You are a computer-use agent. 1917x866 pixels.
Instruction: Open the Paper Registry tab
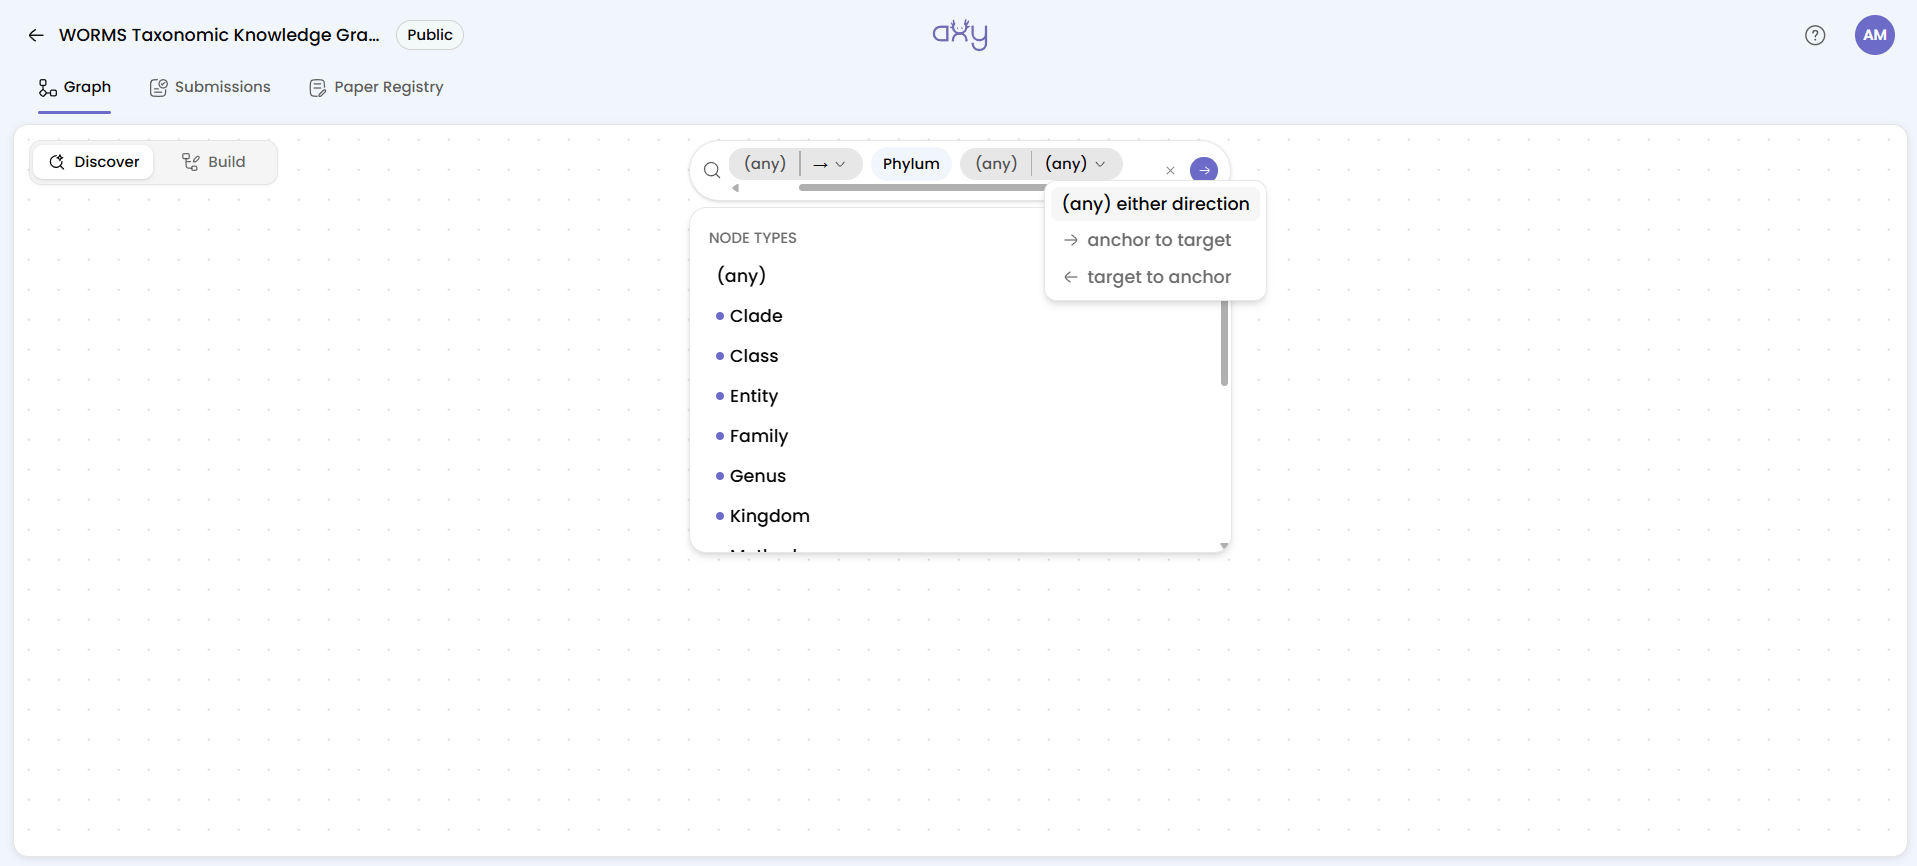376,87
